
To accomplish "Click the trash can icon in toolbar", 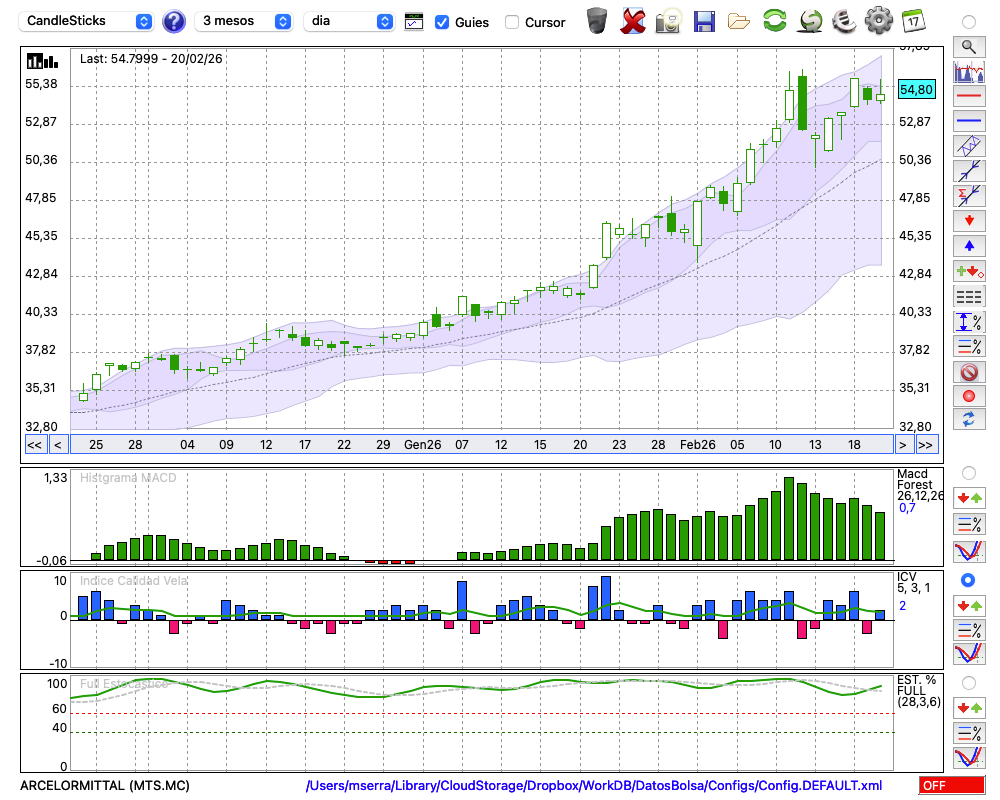I will click(x=597, y=20).
